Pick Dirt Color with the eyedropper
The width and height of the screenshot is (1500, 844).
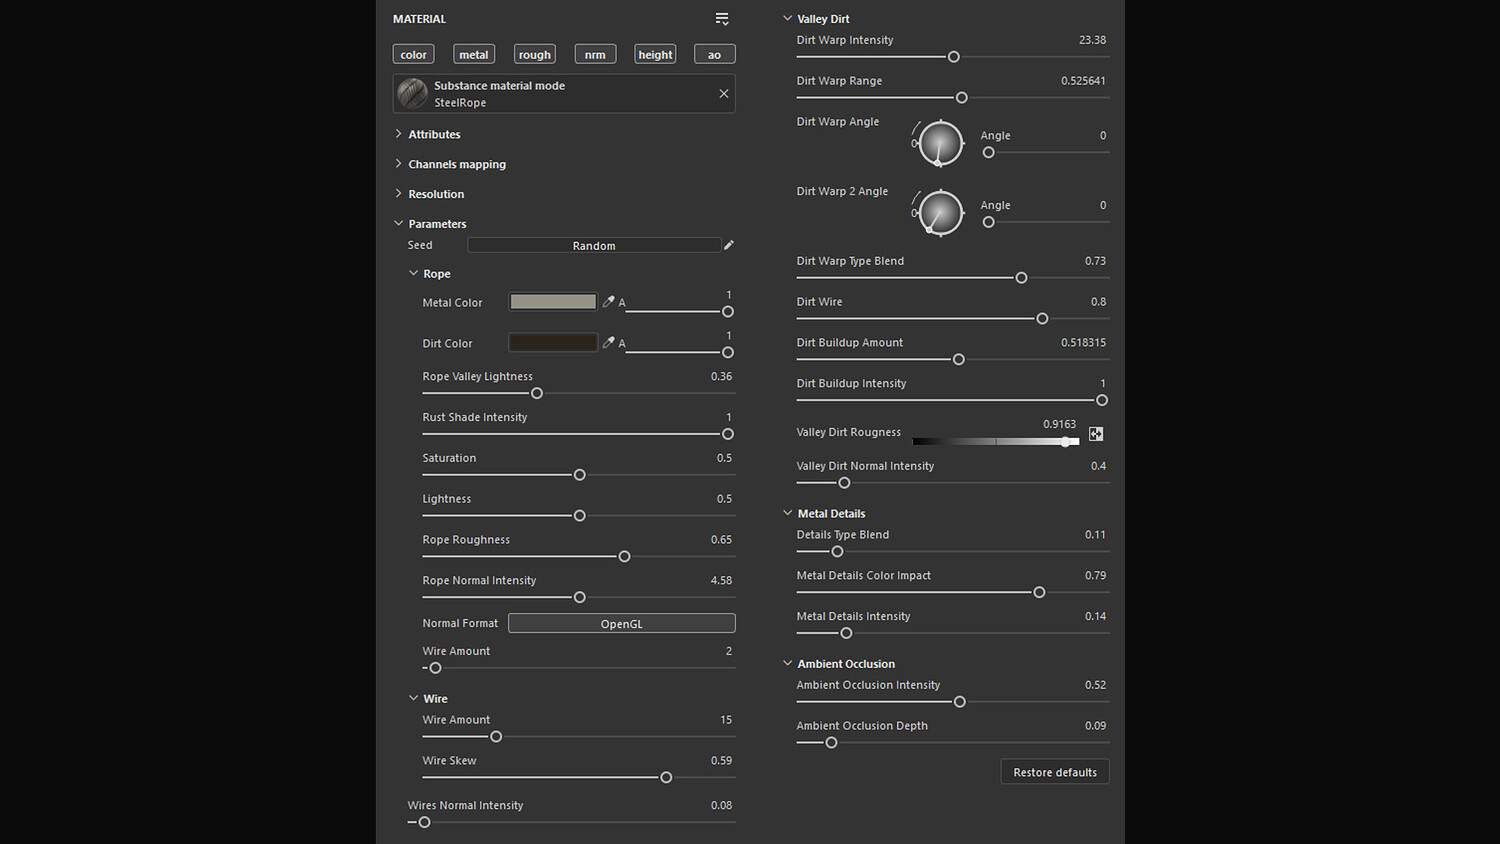tap(608, 343)
